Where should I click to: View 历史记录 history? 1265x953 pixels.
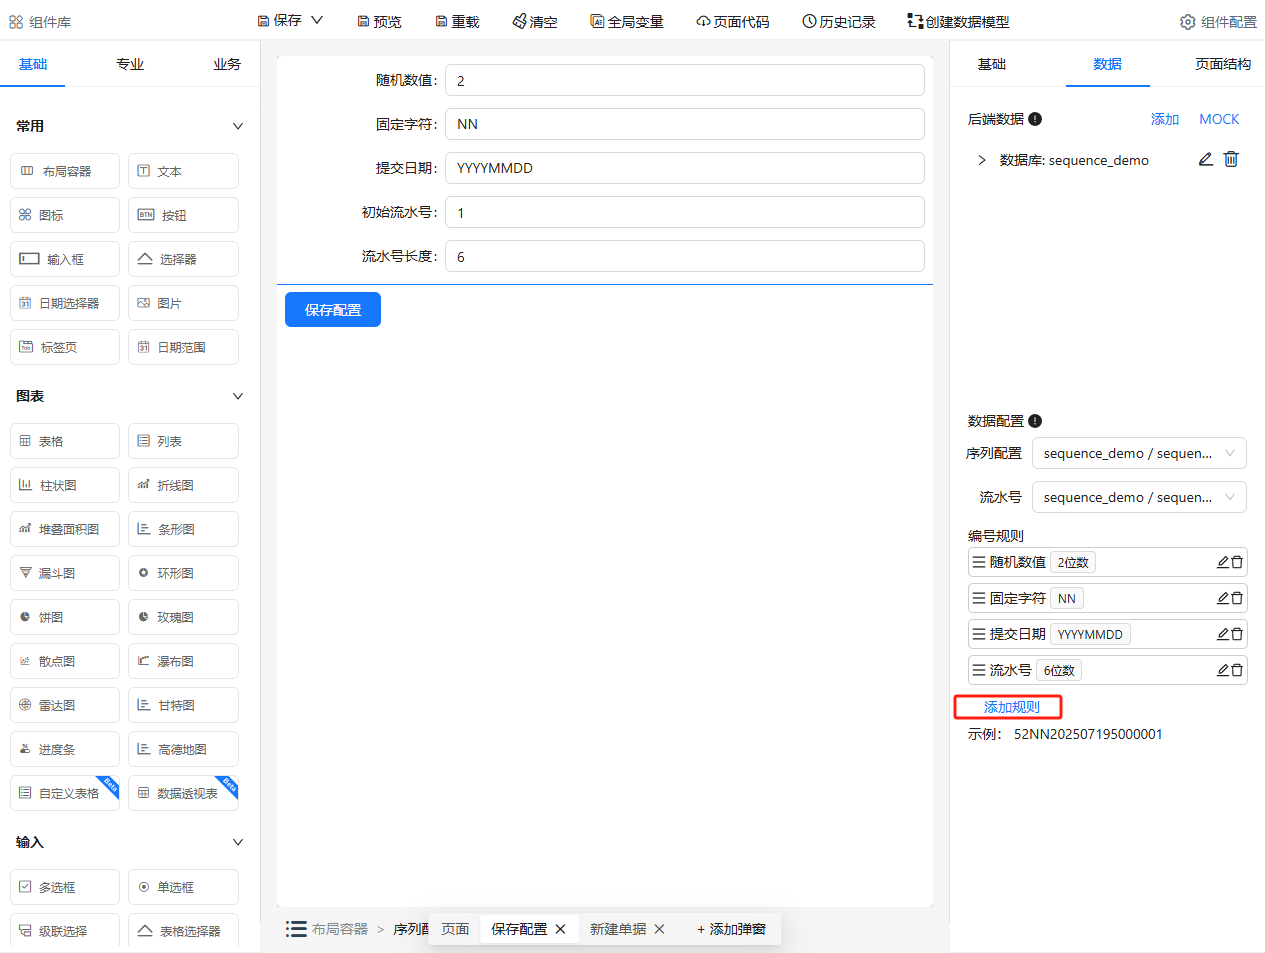tap(838, 20)
